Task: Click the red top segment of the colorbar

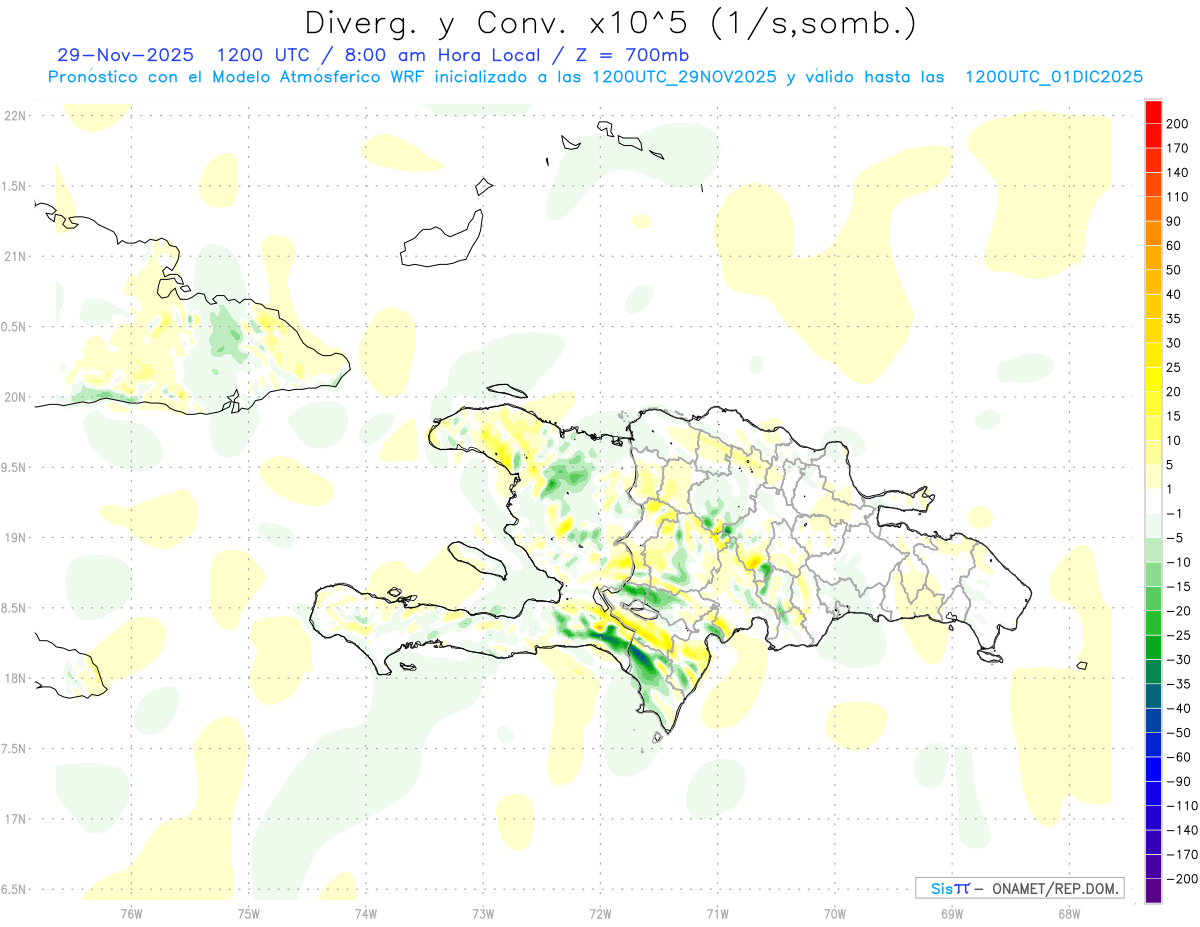Action: [x=1154, y=112]
